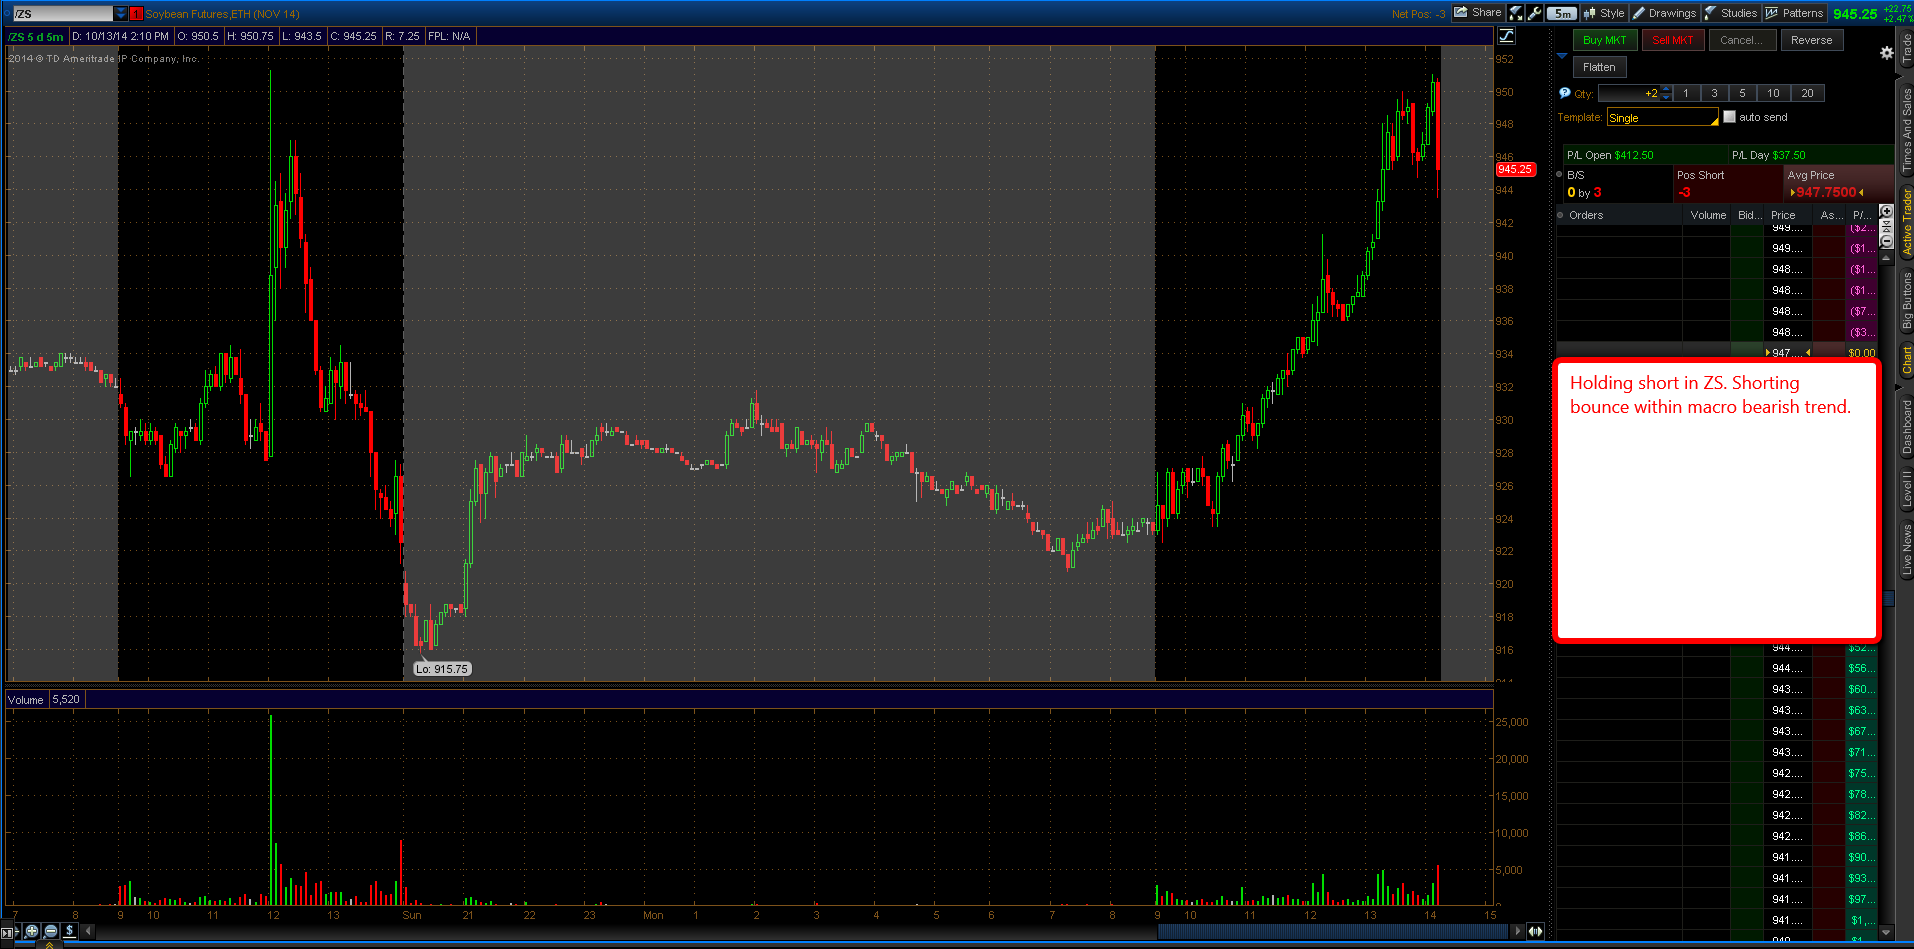The image size is (1914, 949).
Task: Click the Reverse position button
Action: click(x=1812, y=40)
